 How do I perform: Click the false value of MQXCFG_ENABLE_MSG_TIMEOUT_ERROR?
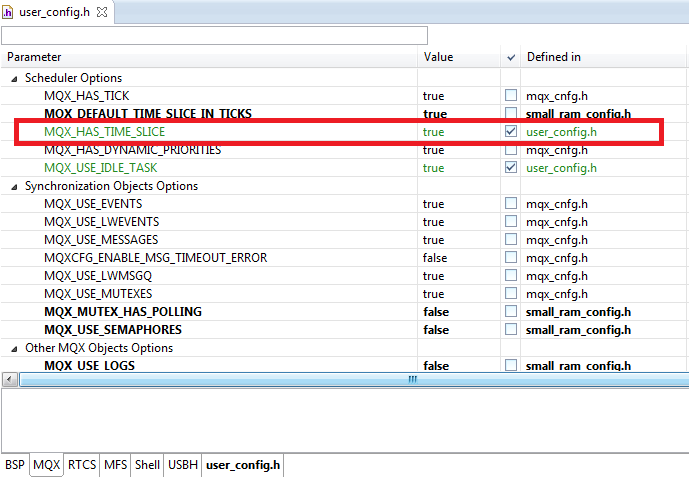pos(435,258)
